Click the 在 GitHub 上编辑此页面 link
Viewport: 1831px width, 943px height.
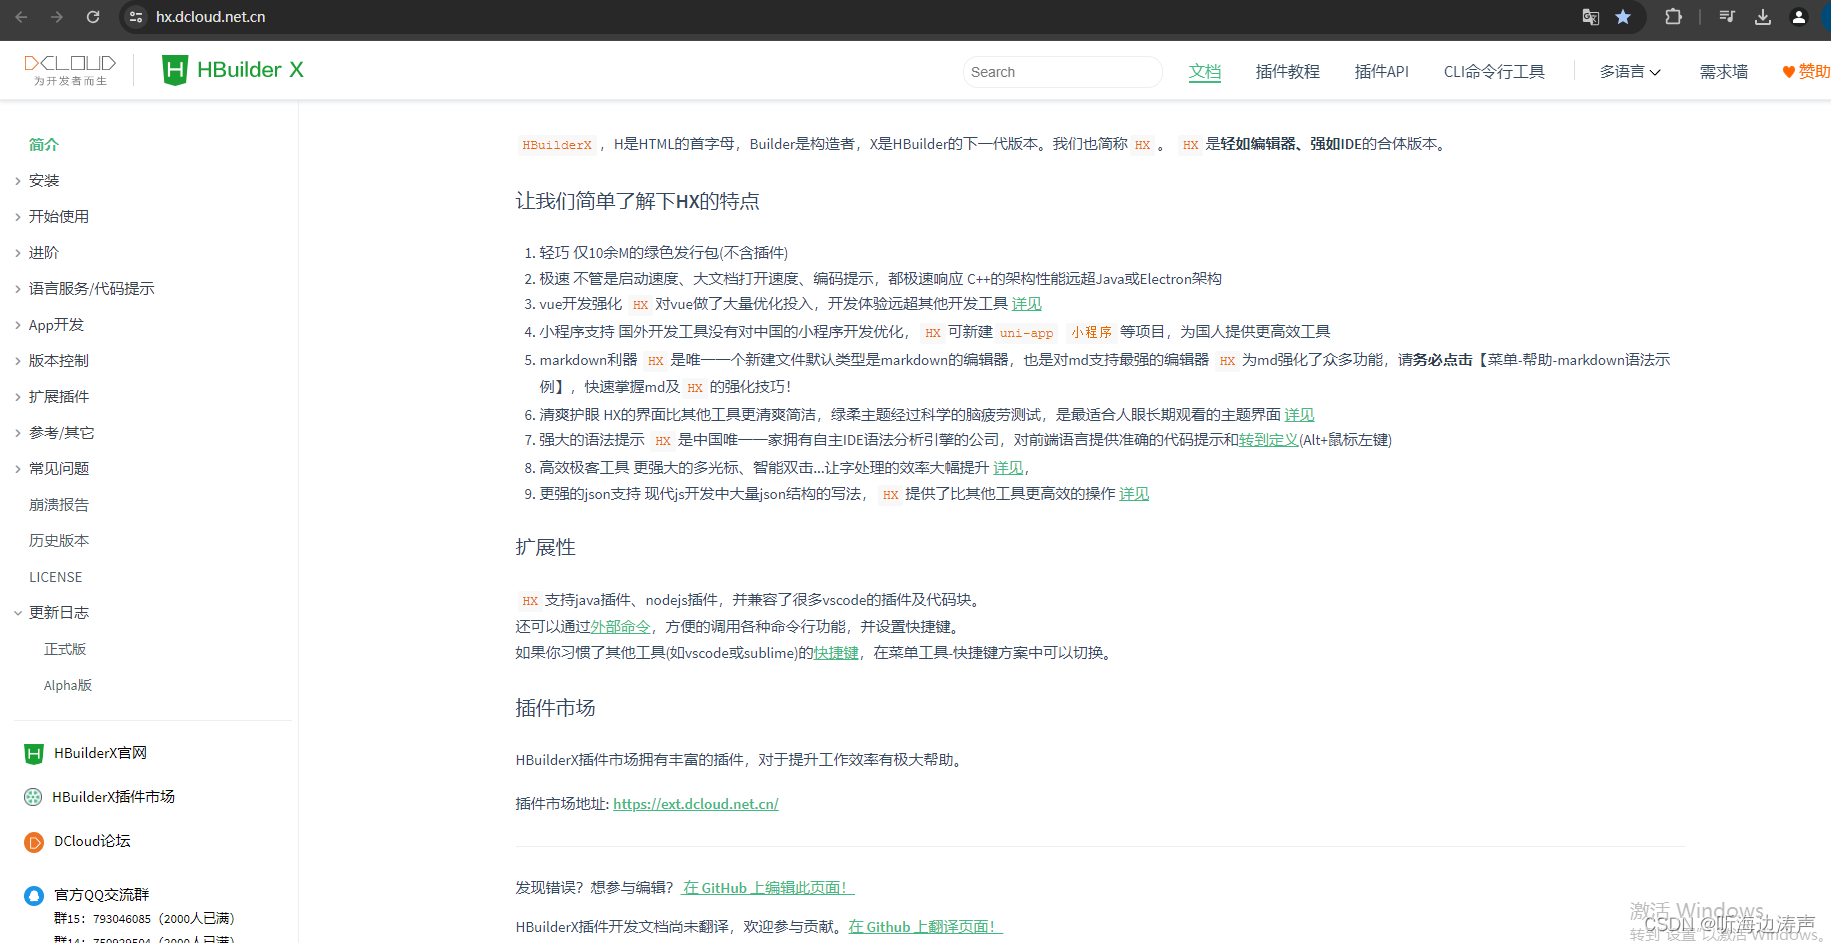(767, 887)
